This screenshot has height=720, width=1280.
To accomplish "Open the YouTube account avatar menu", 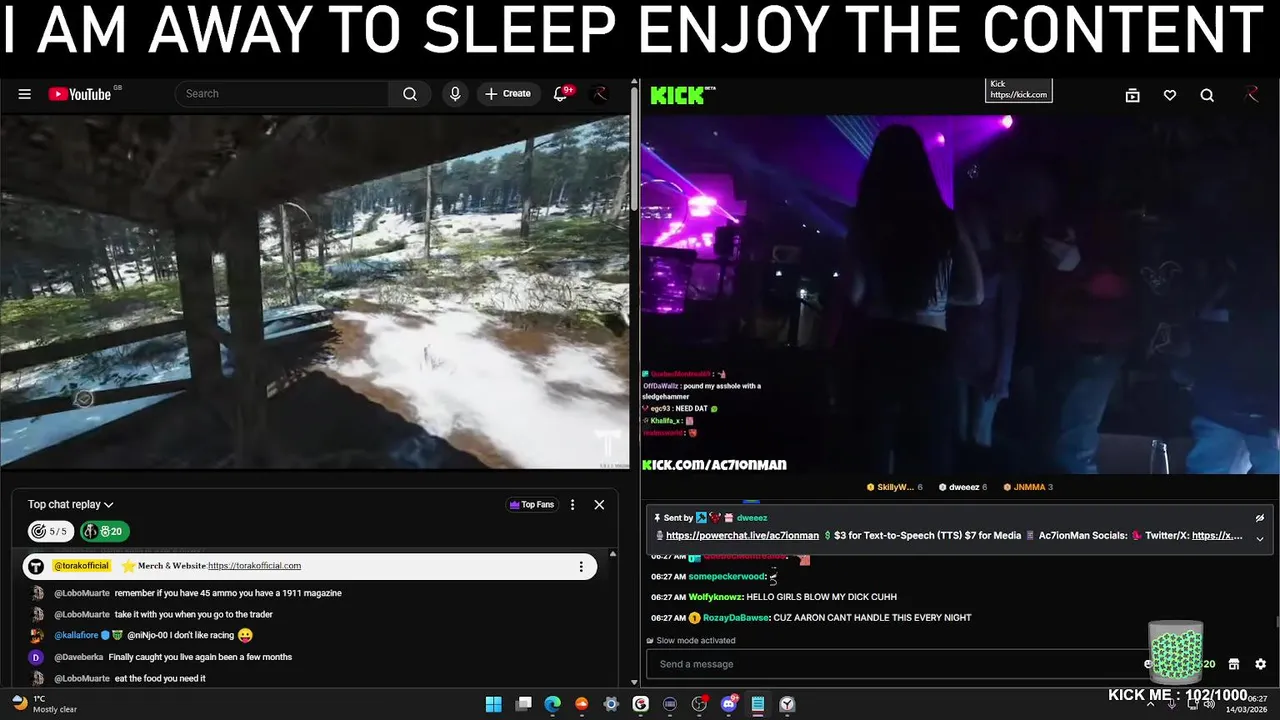I will (599, 94).
